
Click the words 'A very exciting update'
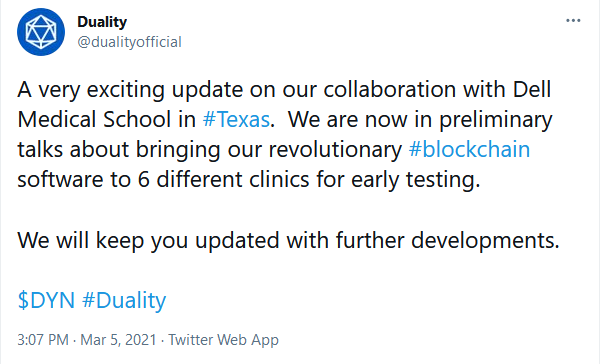coord(130,90)
